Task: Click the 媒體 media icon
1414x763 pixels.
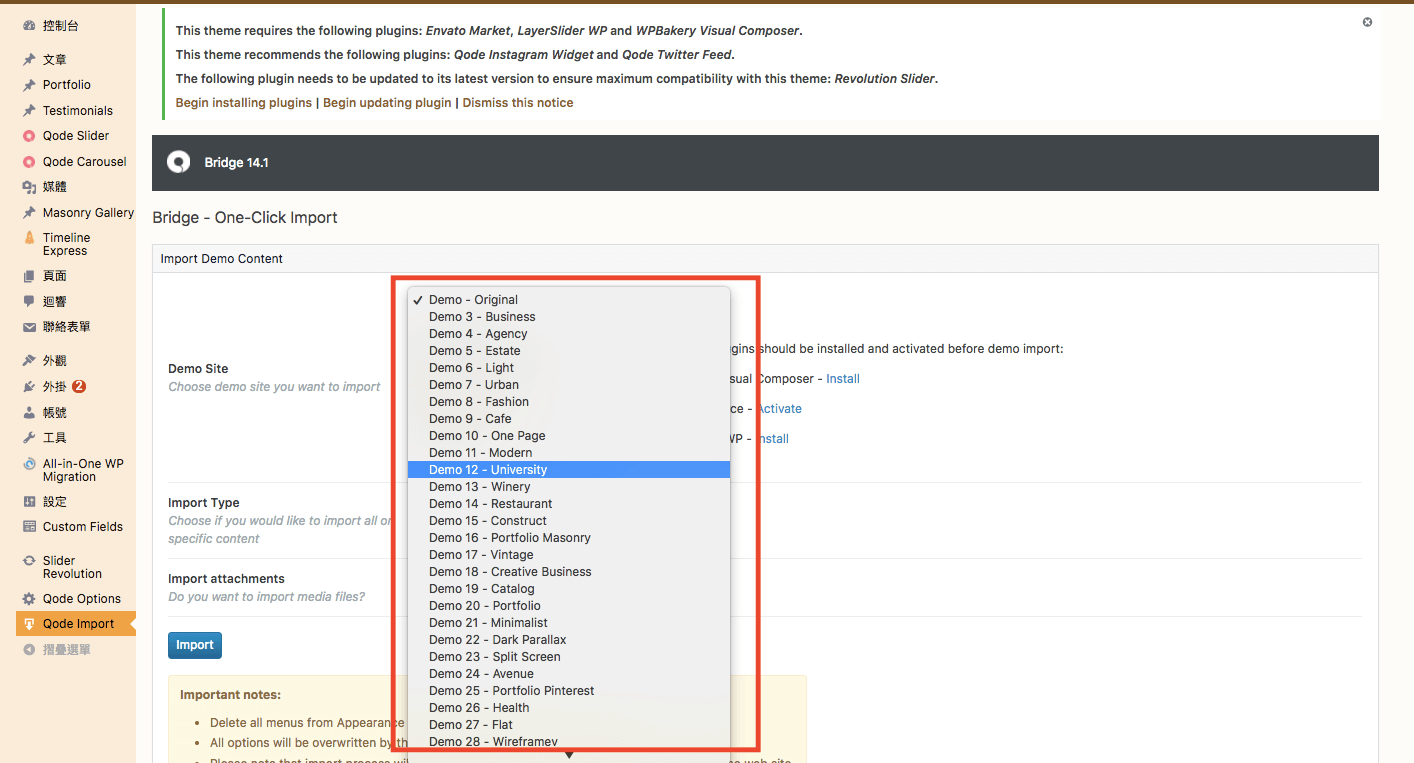Action: (x=29, y=187)
